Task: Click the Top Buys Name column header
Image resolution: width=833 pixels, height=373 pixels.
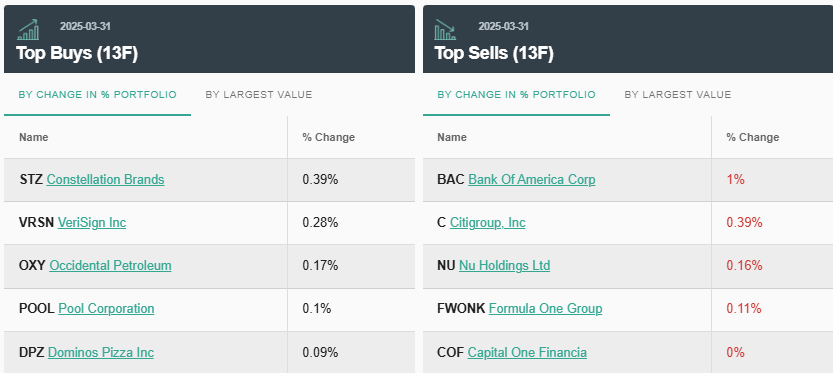Action: coord(33,137)
